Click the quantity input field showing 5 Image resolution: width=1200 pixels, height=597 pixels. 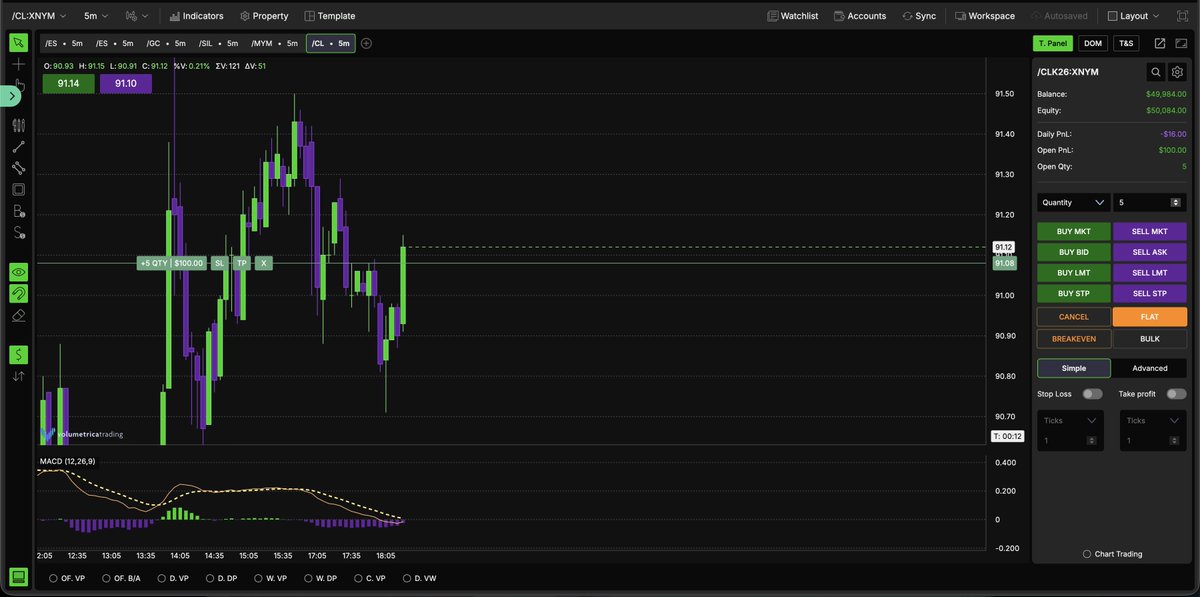point(1150,202)
